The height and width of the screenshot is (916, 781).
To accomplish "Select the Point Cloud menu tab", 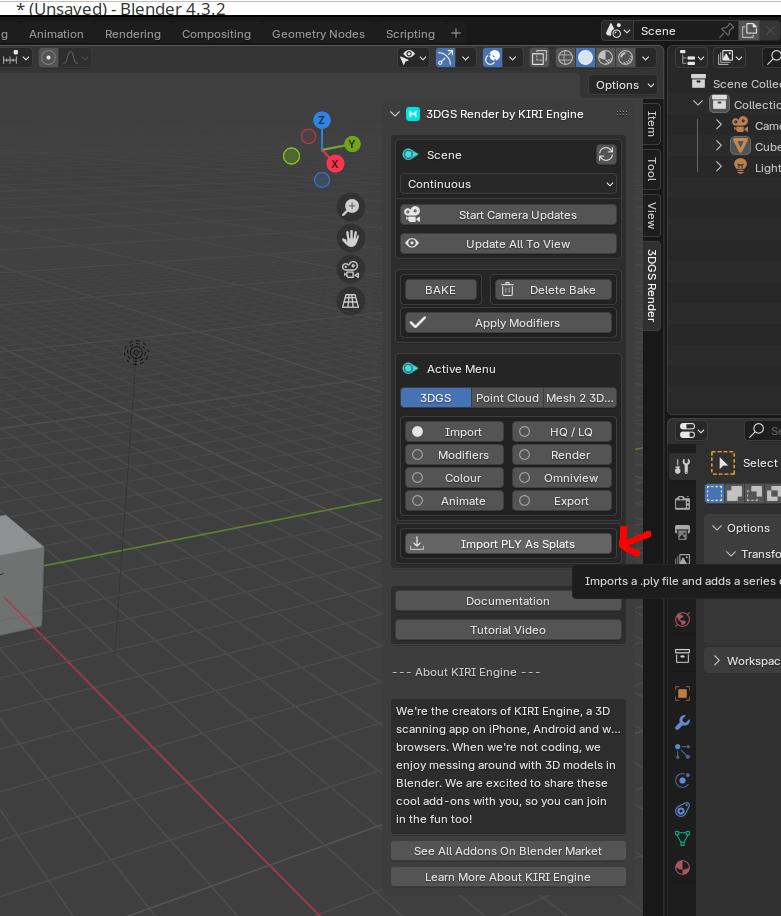I will 507,398.
